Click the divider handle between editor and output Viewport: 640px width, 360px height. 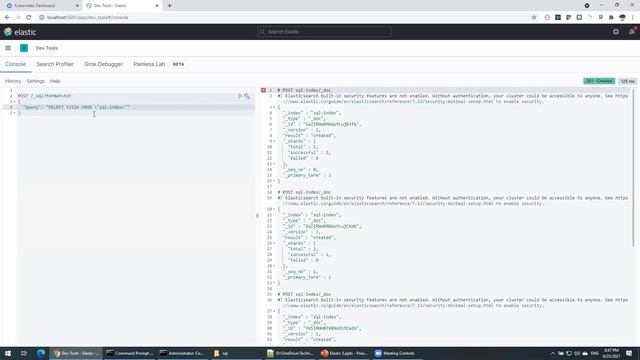257,216
